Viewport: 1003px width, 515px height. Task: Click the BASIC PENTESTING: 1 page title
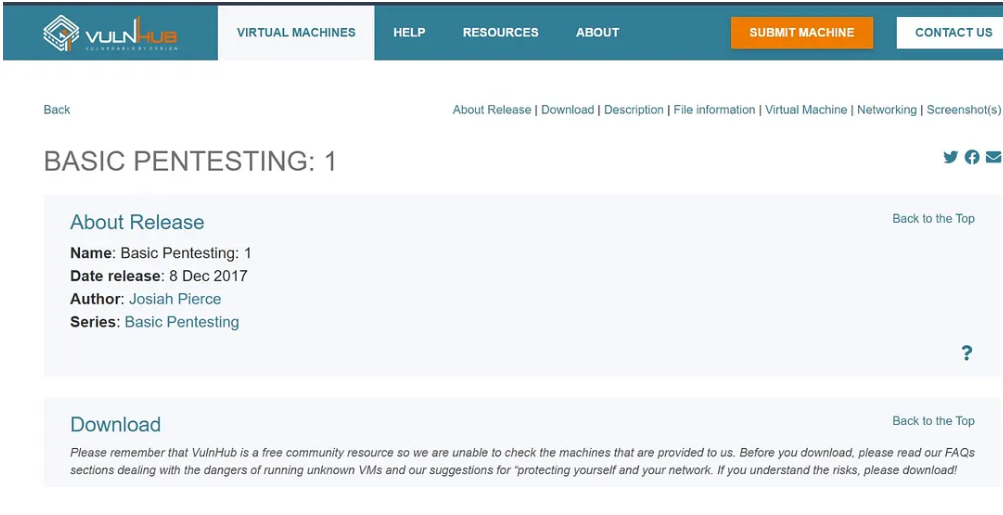pyautogui.click(x=190, y=161)
